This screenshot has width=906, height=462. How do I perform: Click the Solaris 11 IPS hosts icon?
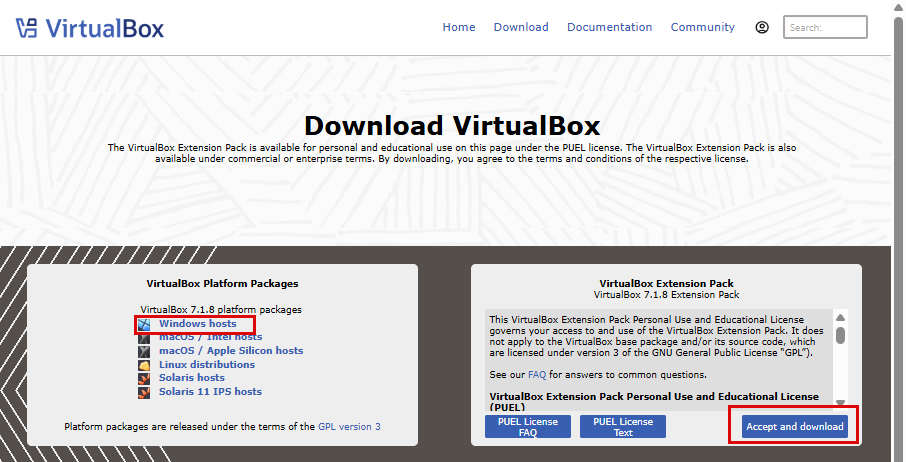click(x=145, y=392)
